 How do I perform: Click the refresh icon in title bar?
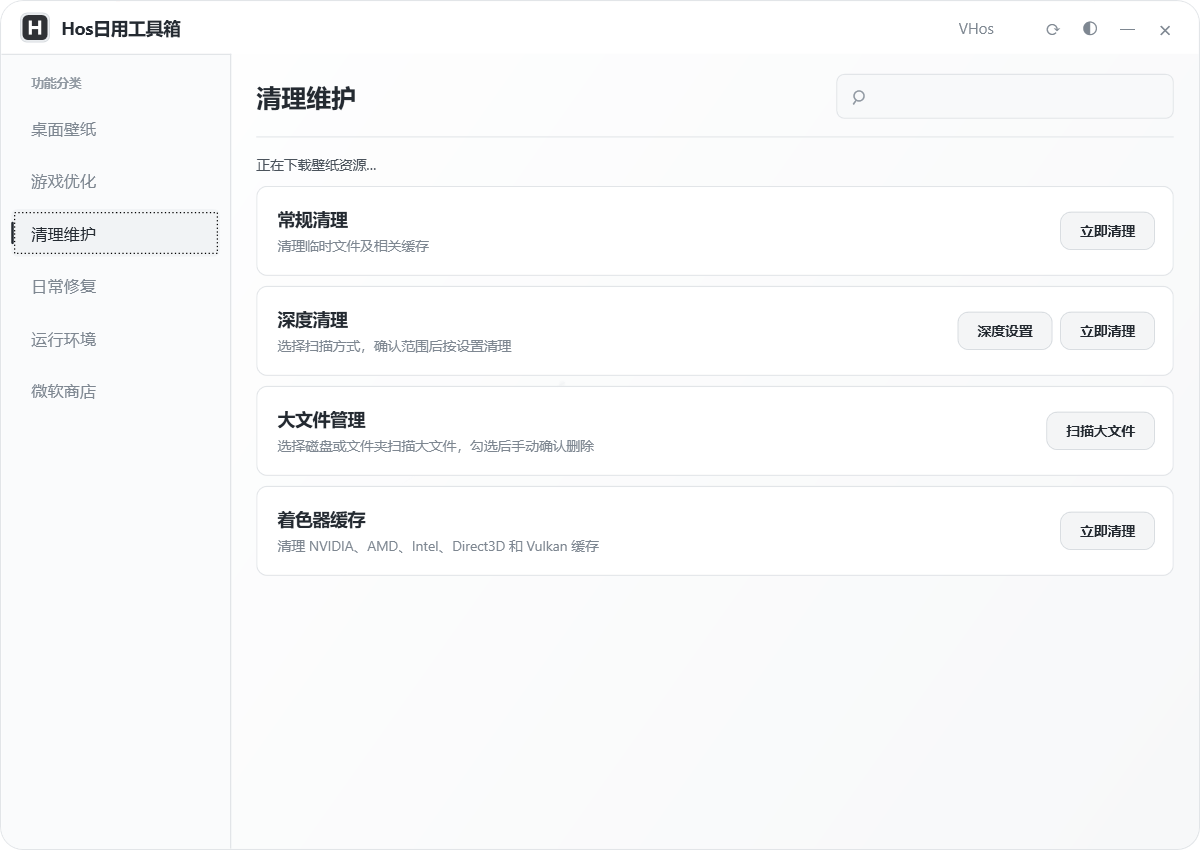pyautogui.click(x=1052, y=29)
